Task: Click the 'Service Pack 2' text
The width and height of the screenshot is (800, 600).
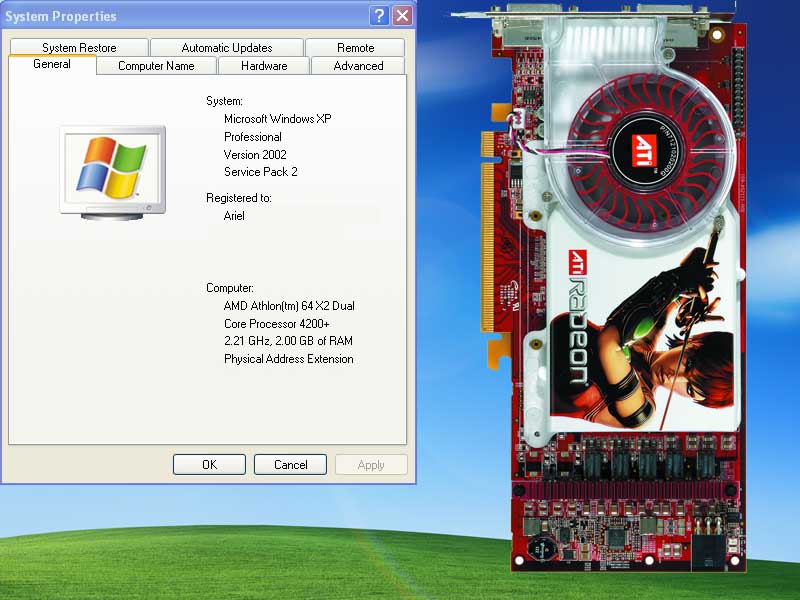Action: tap(261, 172)
